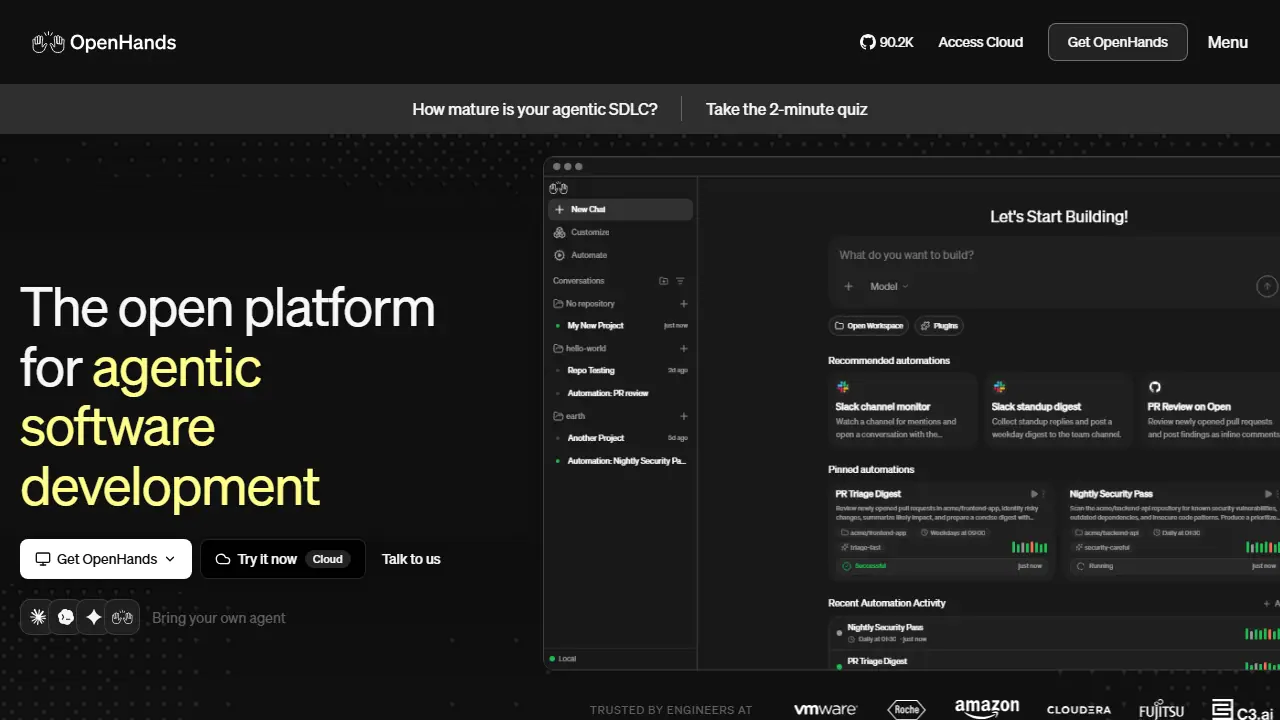1280x720 pixels.
Task: Click the Access Cloud link
Action: pyautogui.click(x=981, y=42)
